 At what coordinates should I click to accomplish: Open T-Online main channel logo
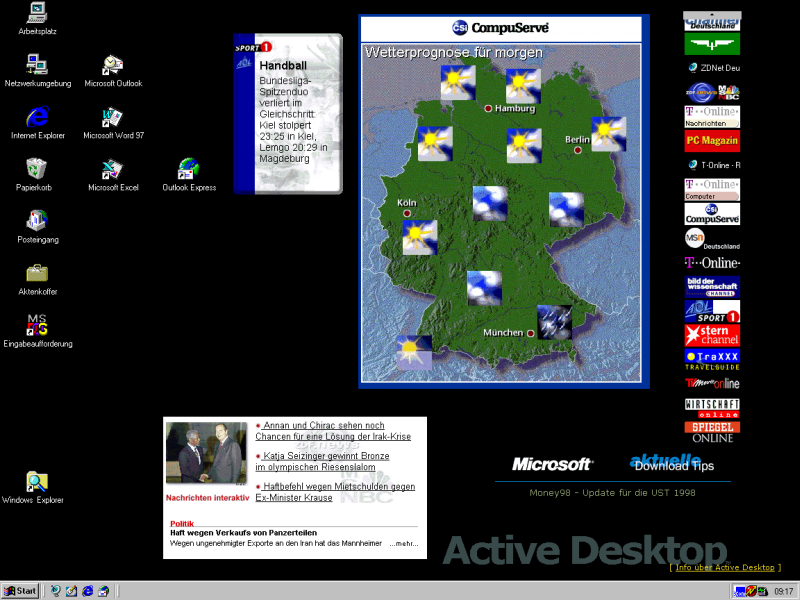712,263
